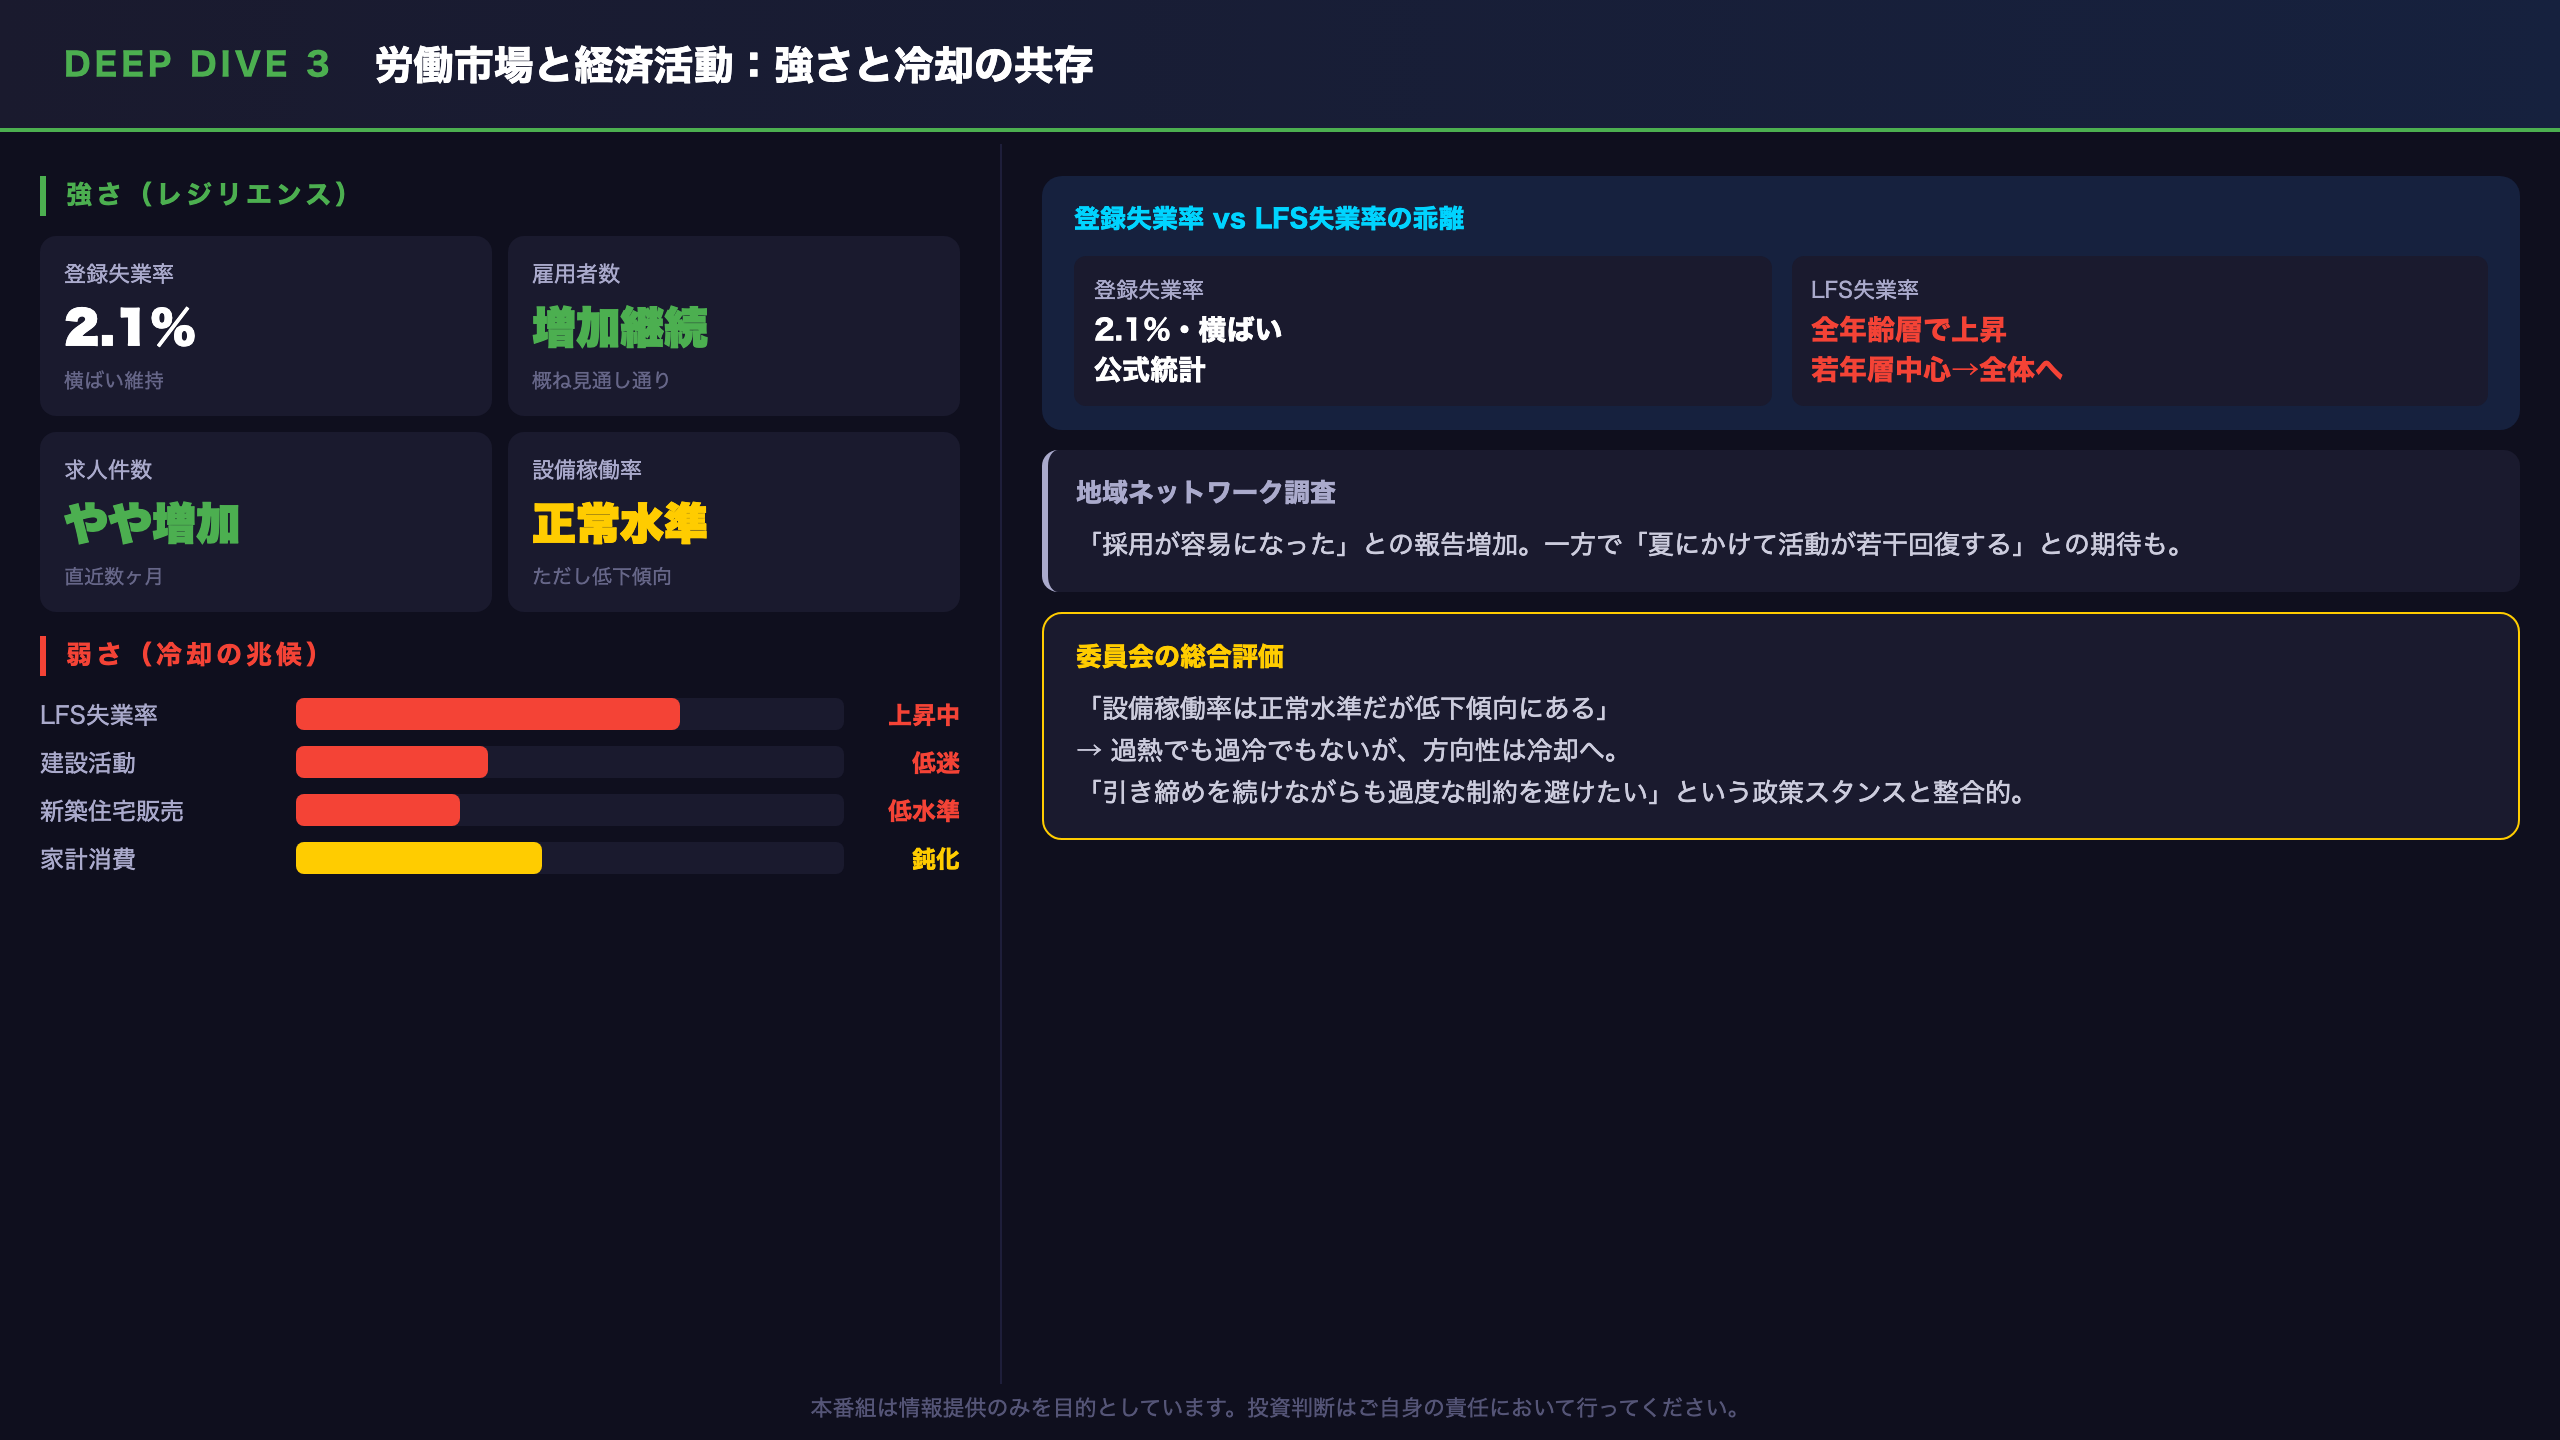2560x1440 pixels.
Task: Click the 低迷 status label
Action: click(x=936, y=763)
